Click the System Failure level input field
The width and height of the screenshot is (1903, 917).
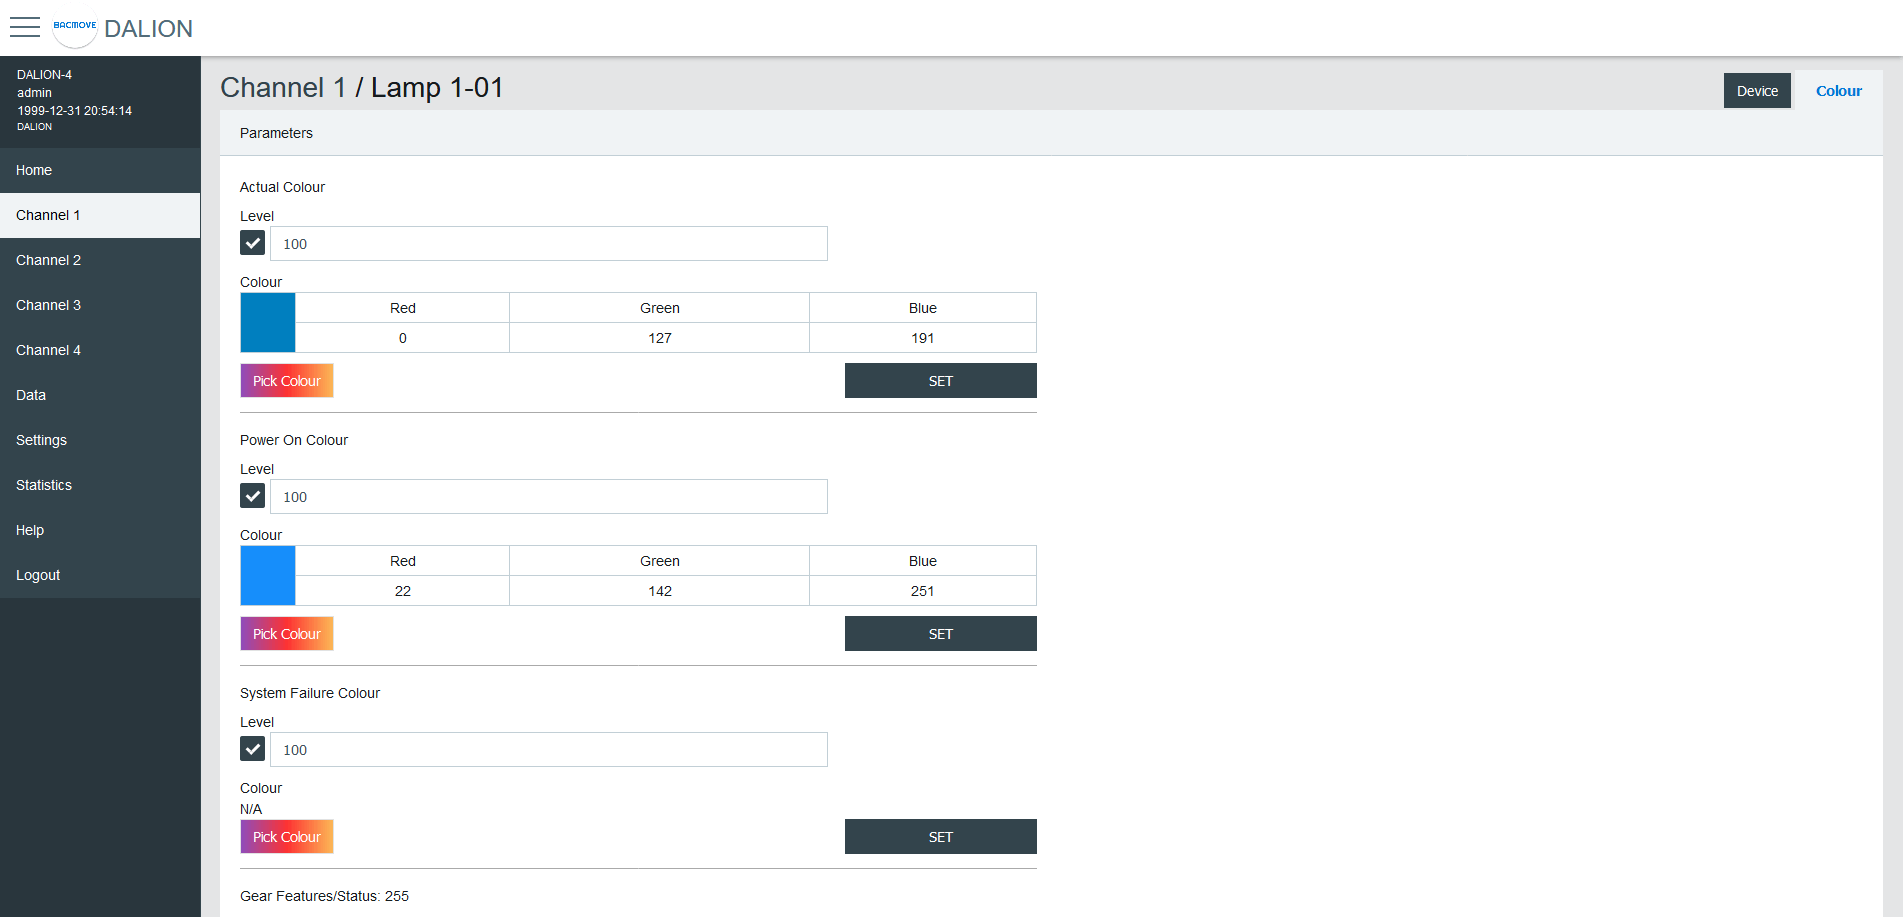[x=548, y=750]
